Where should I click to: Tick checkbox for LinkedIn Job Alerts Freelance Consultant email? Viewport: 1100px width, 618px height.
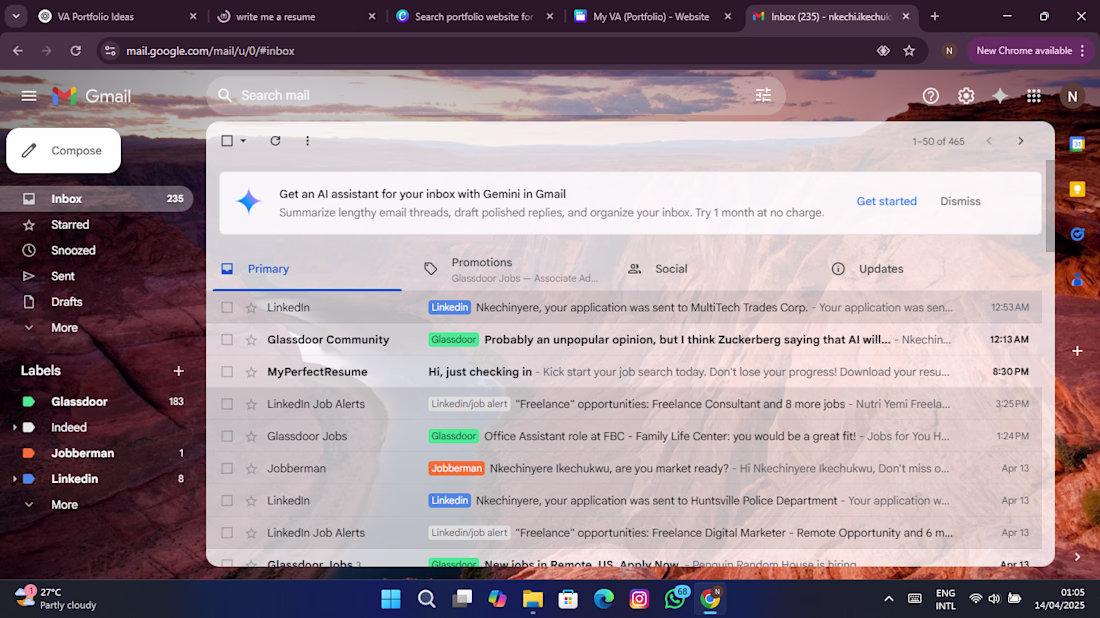pos(227,404)
